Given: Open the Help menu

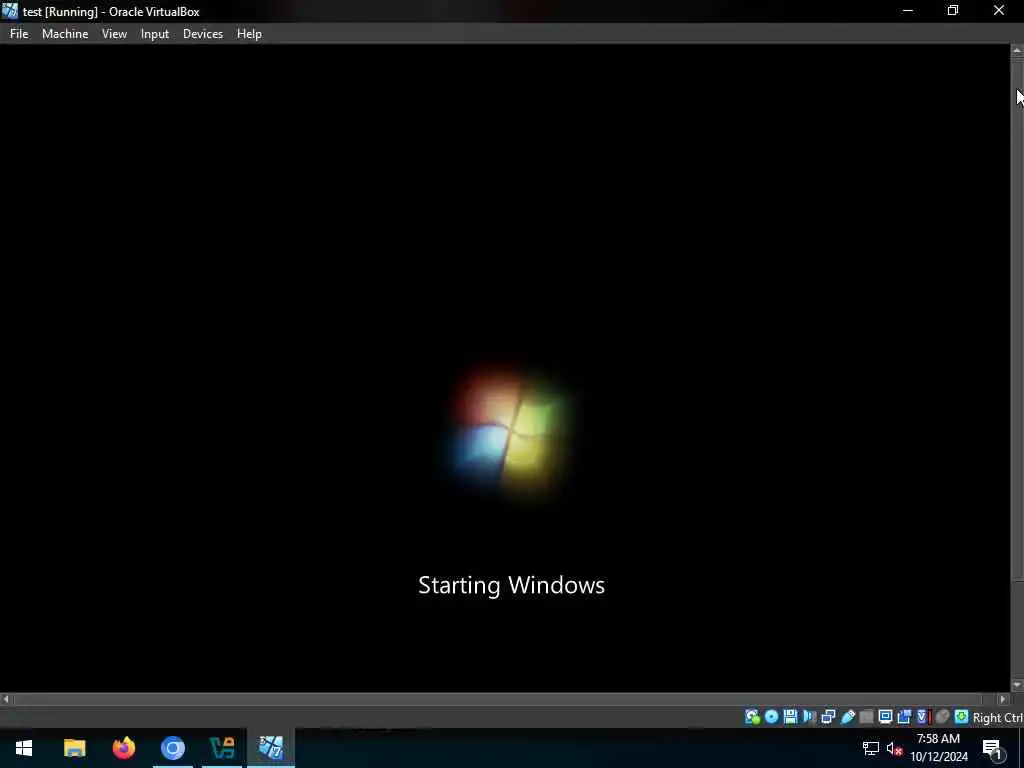Looking at the screenshot, I should click(x=249, y=34).
